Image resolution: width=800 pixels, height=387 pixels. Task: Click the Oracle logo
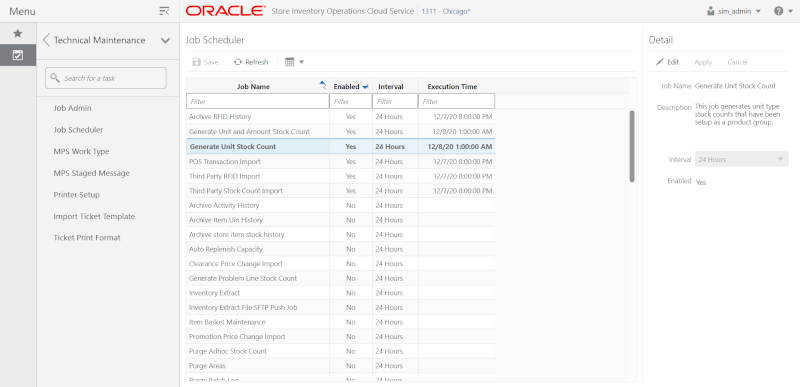[226, 11]
